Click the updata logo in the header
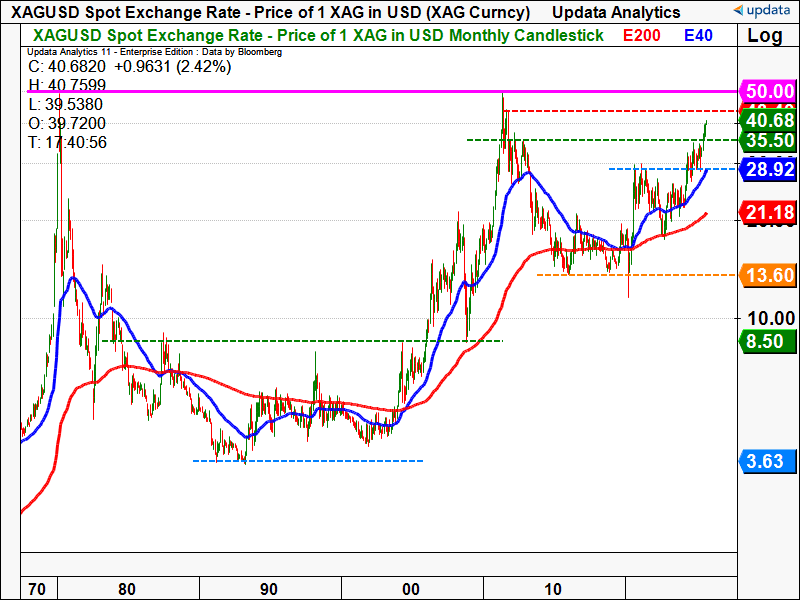 764,10
